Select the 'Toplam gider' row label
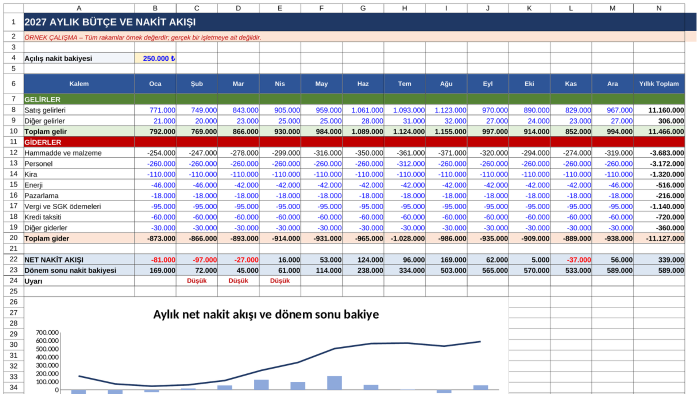This screenshot has width=700, height=394. click(x=79, y=238)
